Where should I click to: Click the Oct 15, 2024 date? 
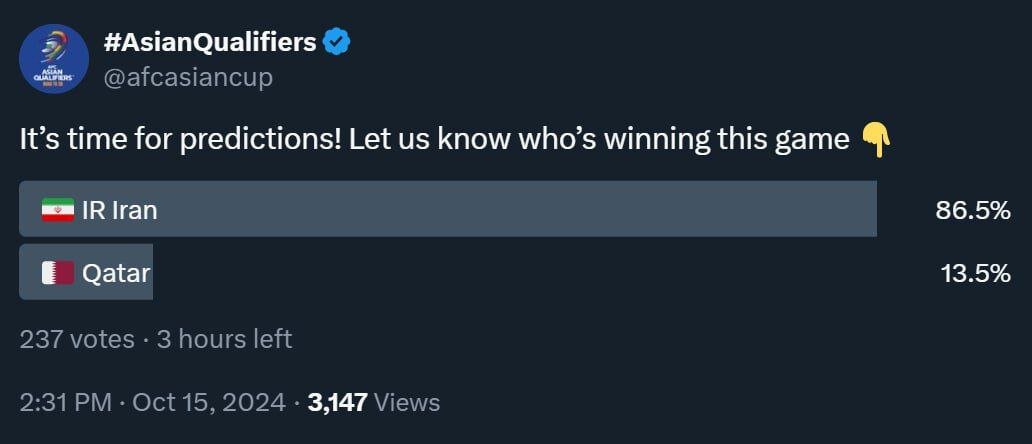pos(210,402)
